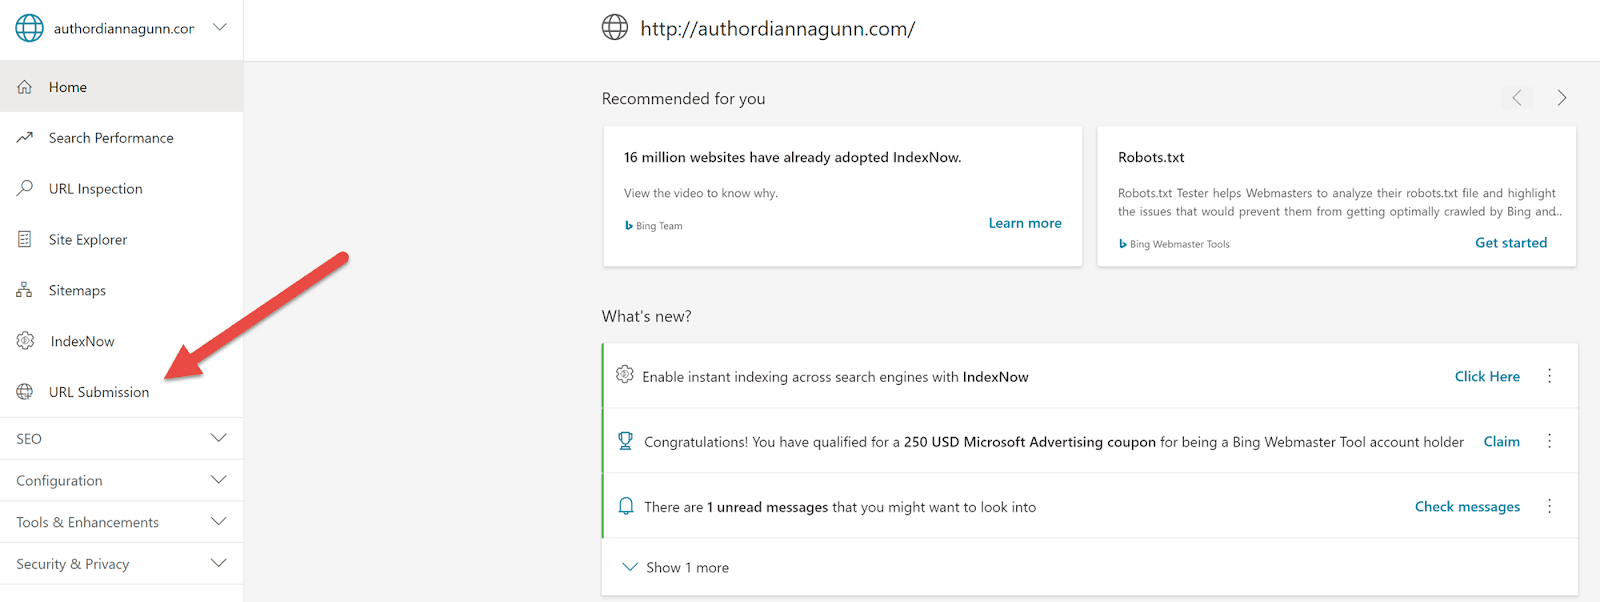
Task: Go to next recommended card
Action: (1561, 98)
